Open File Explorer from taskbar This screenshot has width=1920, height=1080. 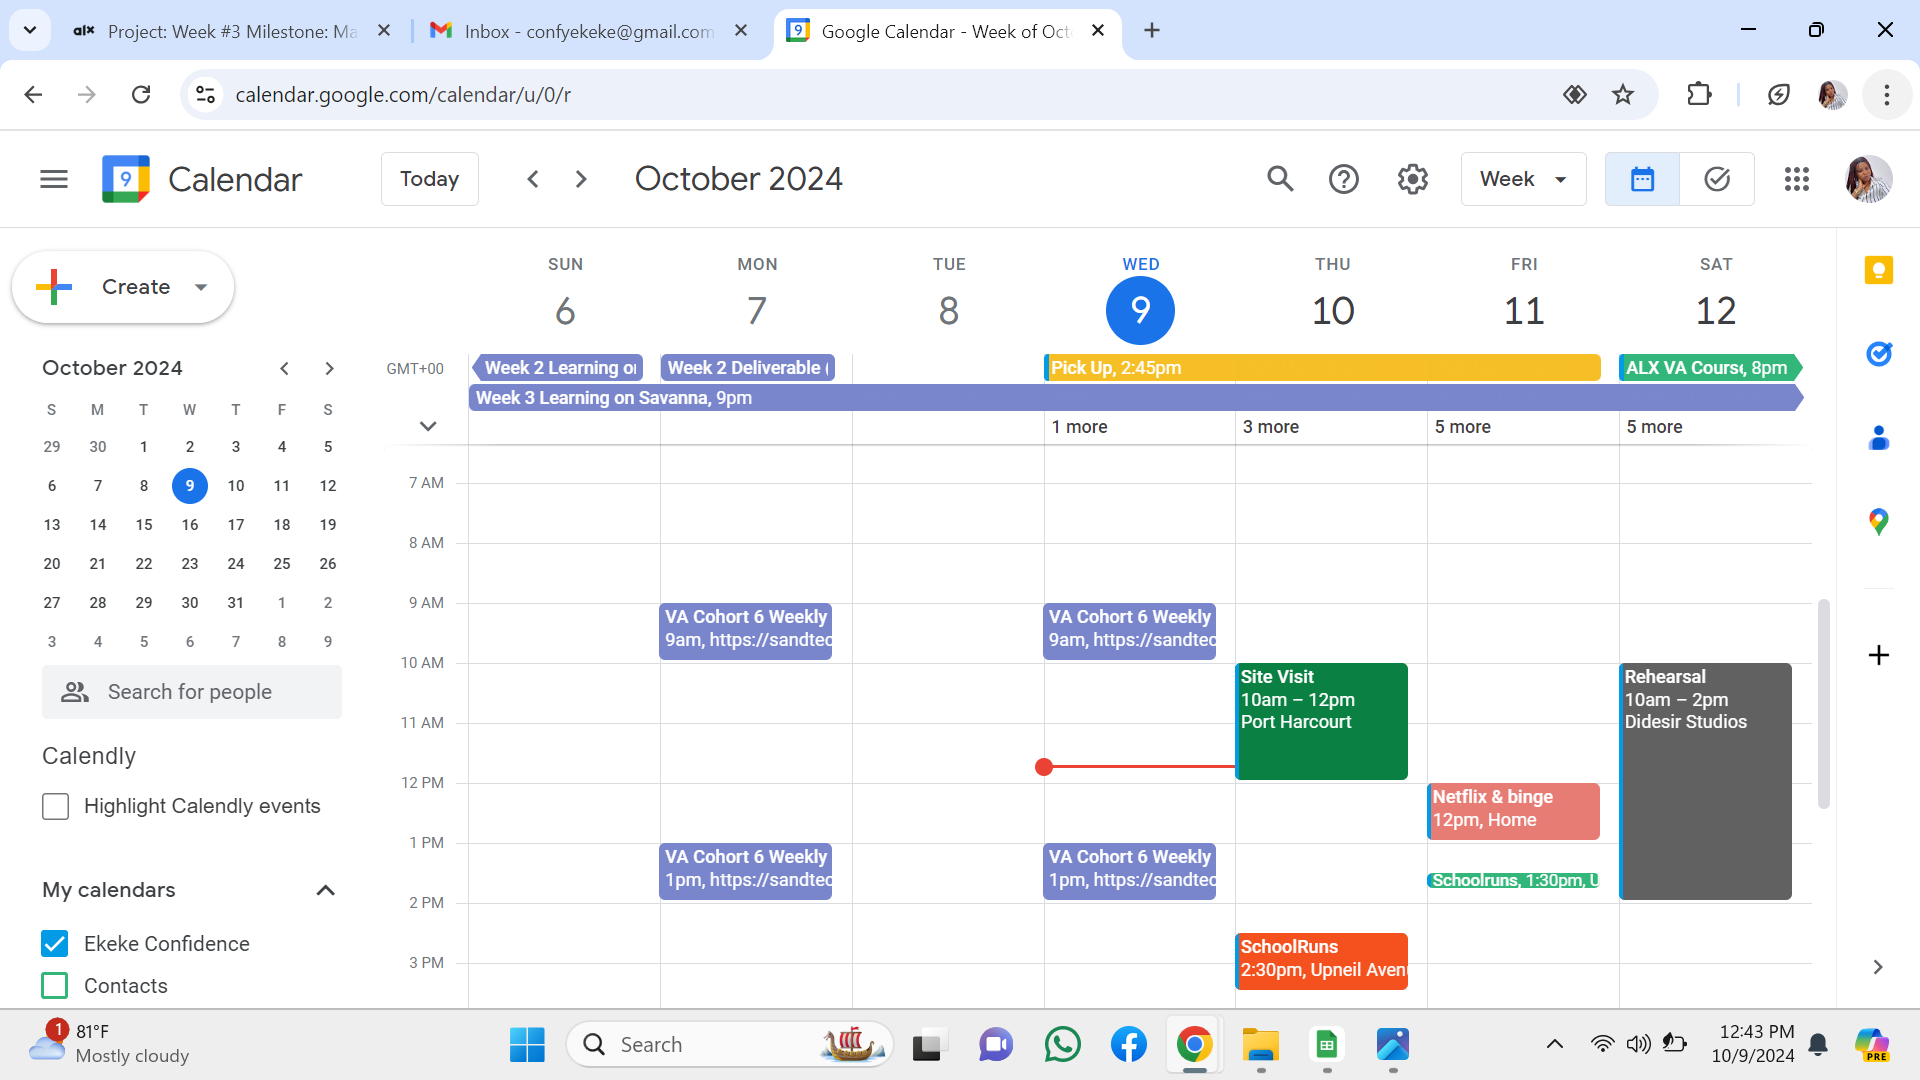(1260, 1045)
